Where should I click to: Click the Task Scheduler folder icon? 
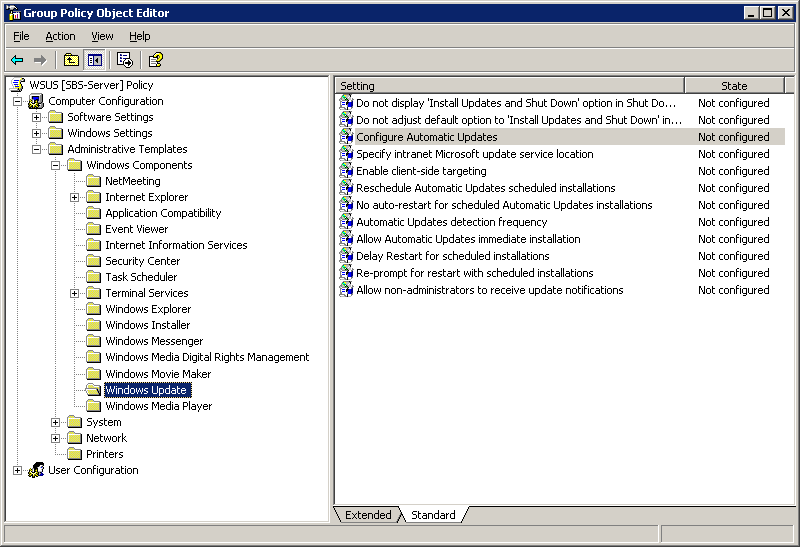coord(93,277)
